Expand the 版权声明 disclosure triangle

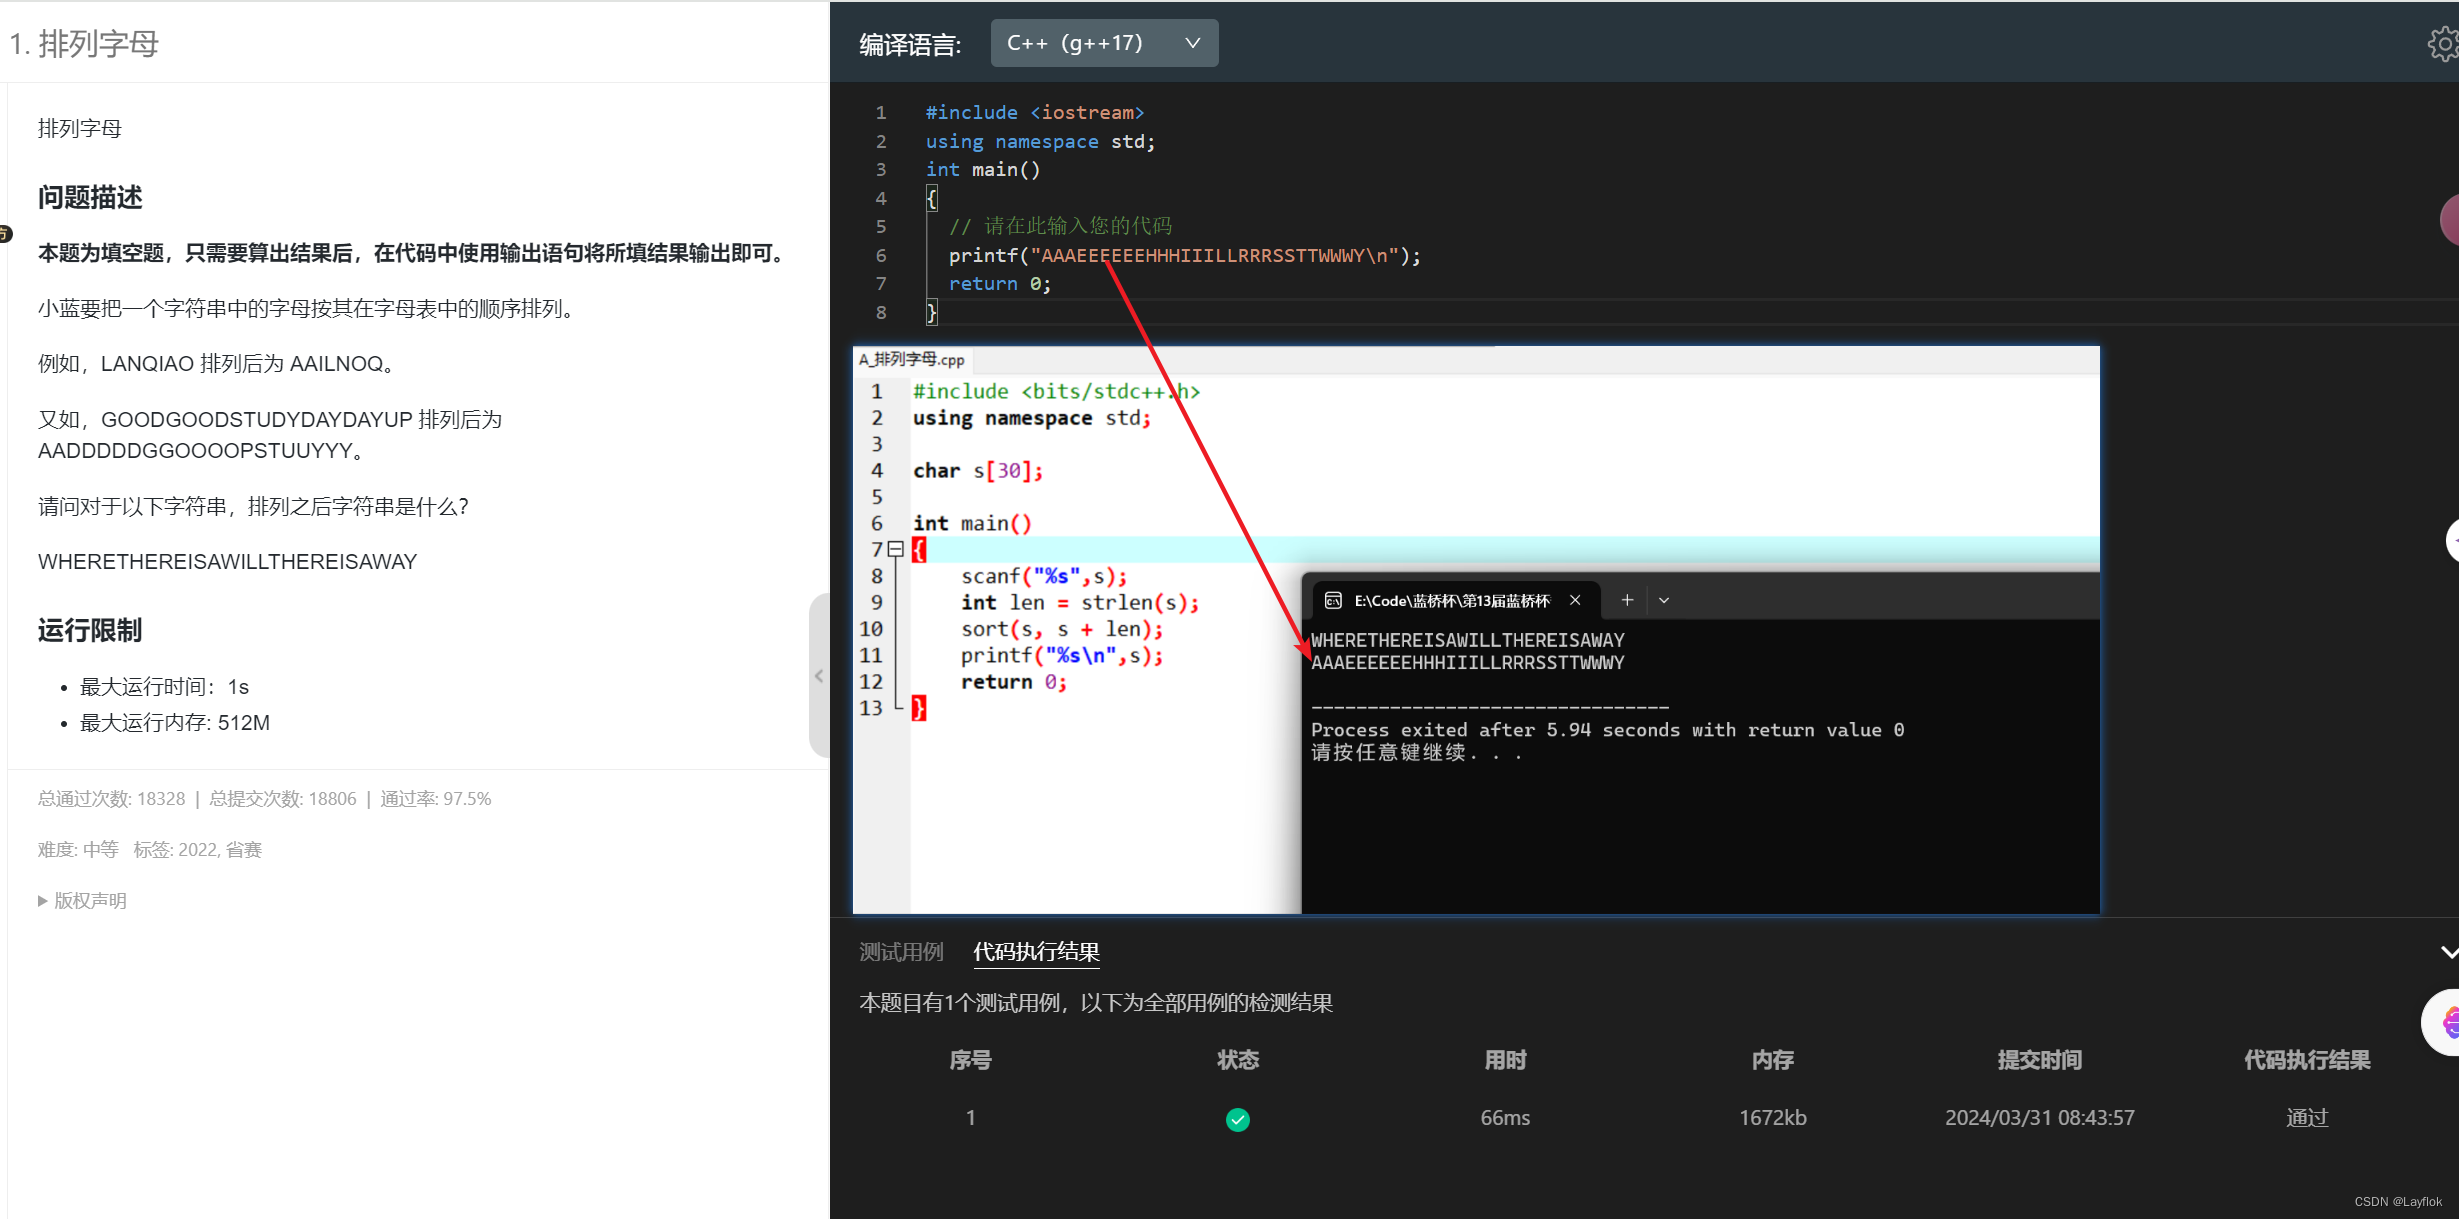click(43, 901)
